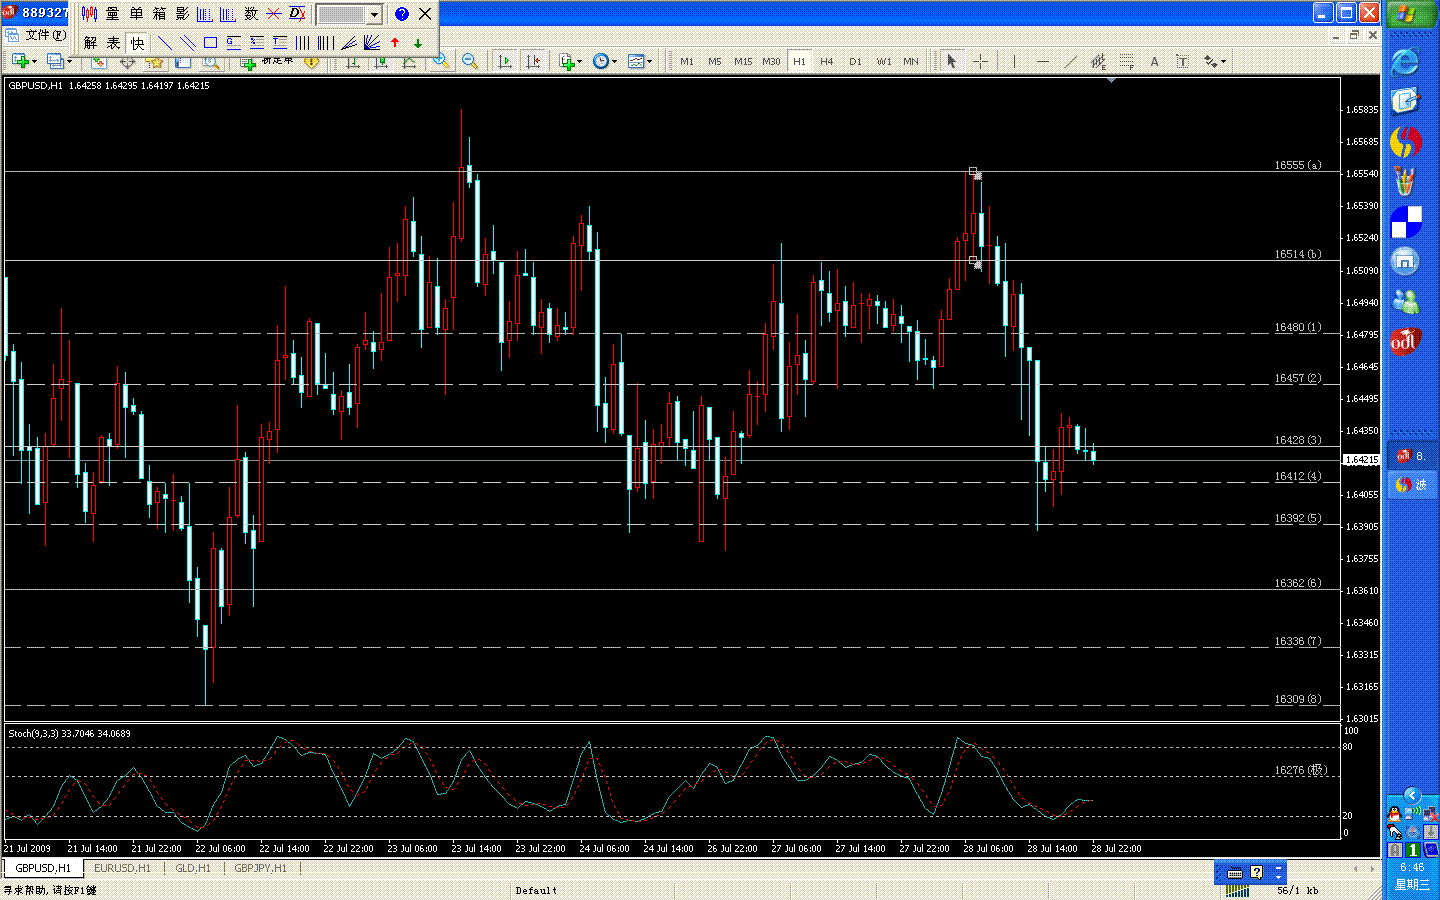Click the current price tag 1.64215
The image size is (1440, 900).
[1361, 460]
